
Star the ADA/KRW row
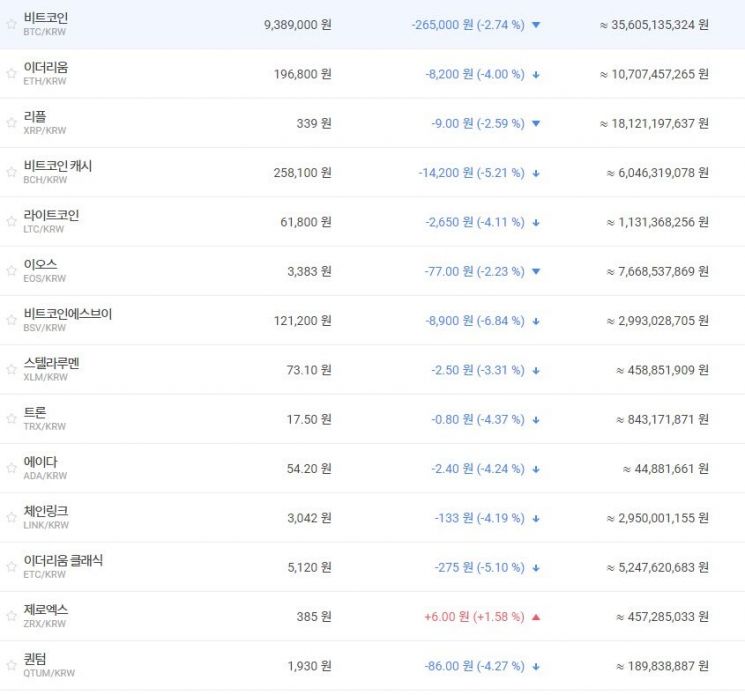11,468
